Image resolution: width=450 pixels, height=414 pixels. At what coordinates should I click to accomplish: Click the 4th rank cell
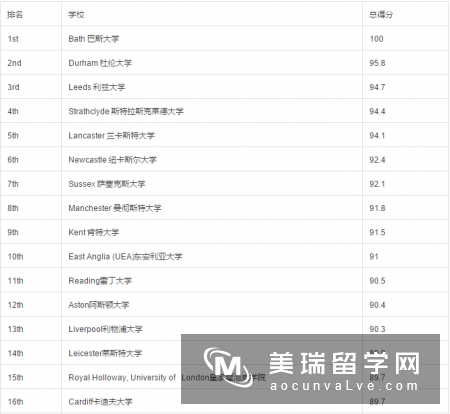[x=31, y=111]
